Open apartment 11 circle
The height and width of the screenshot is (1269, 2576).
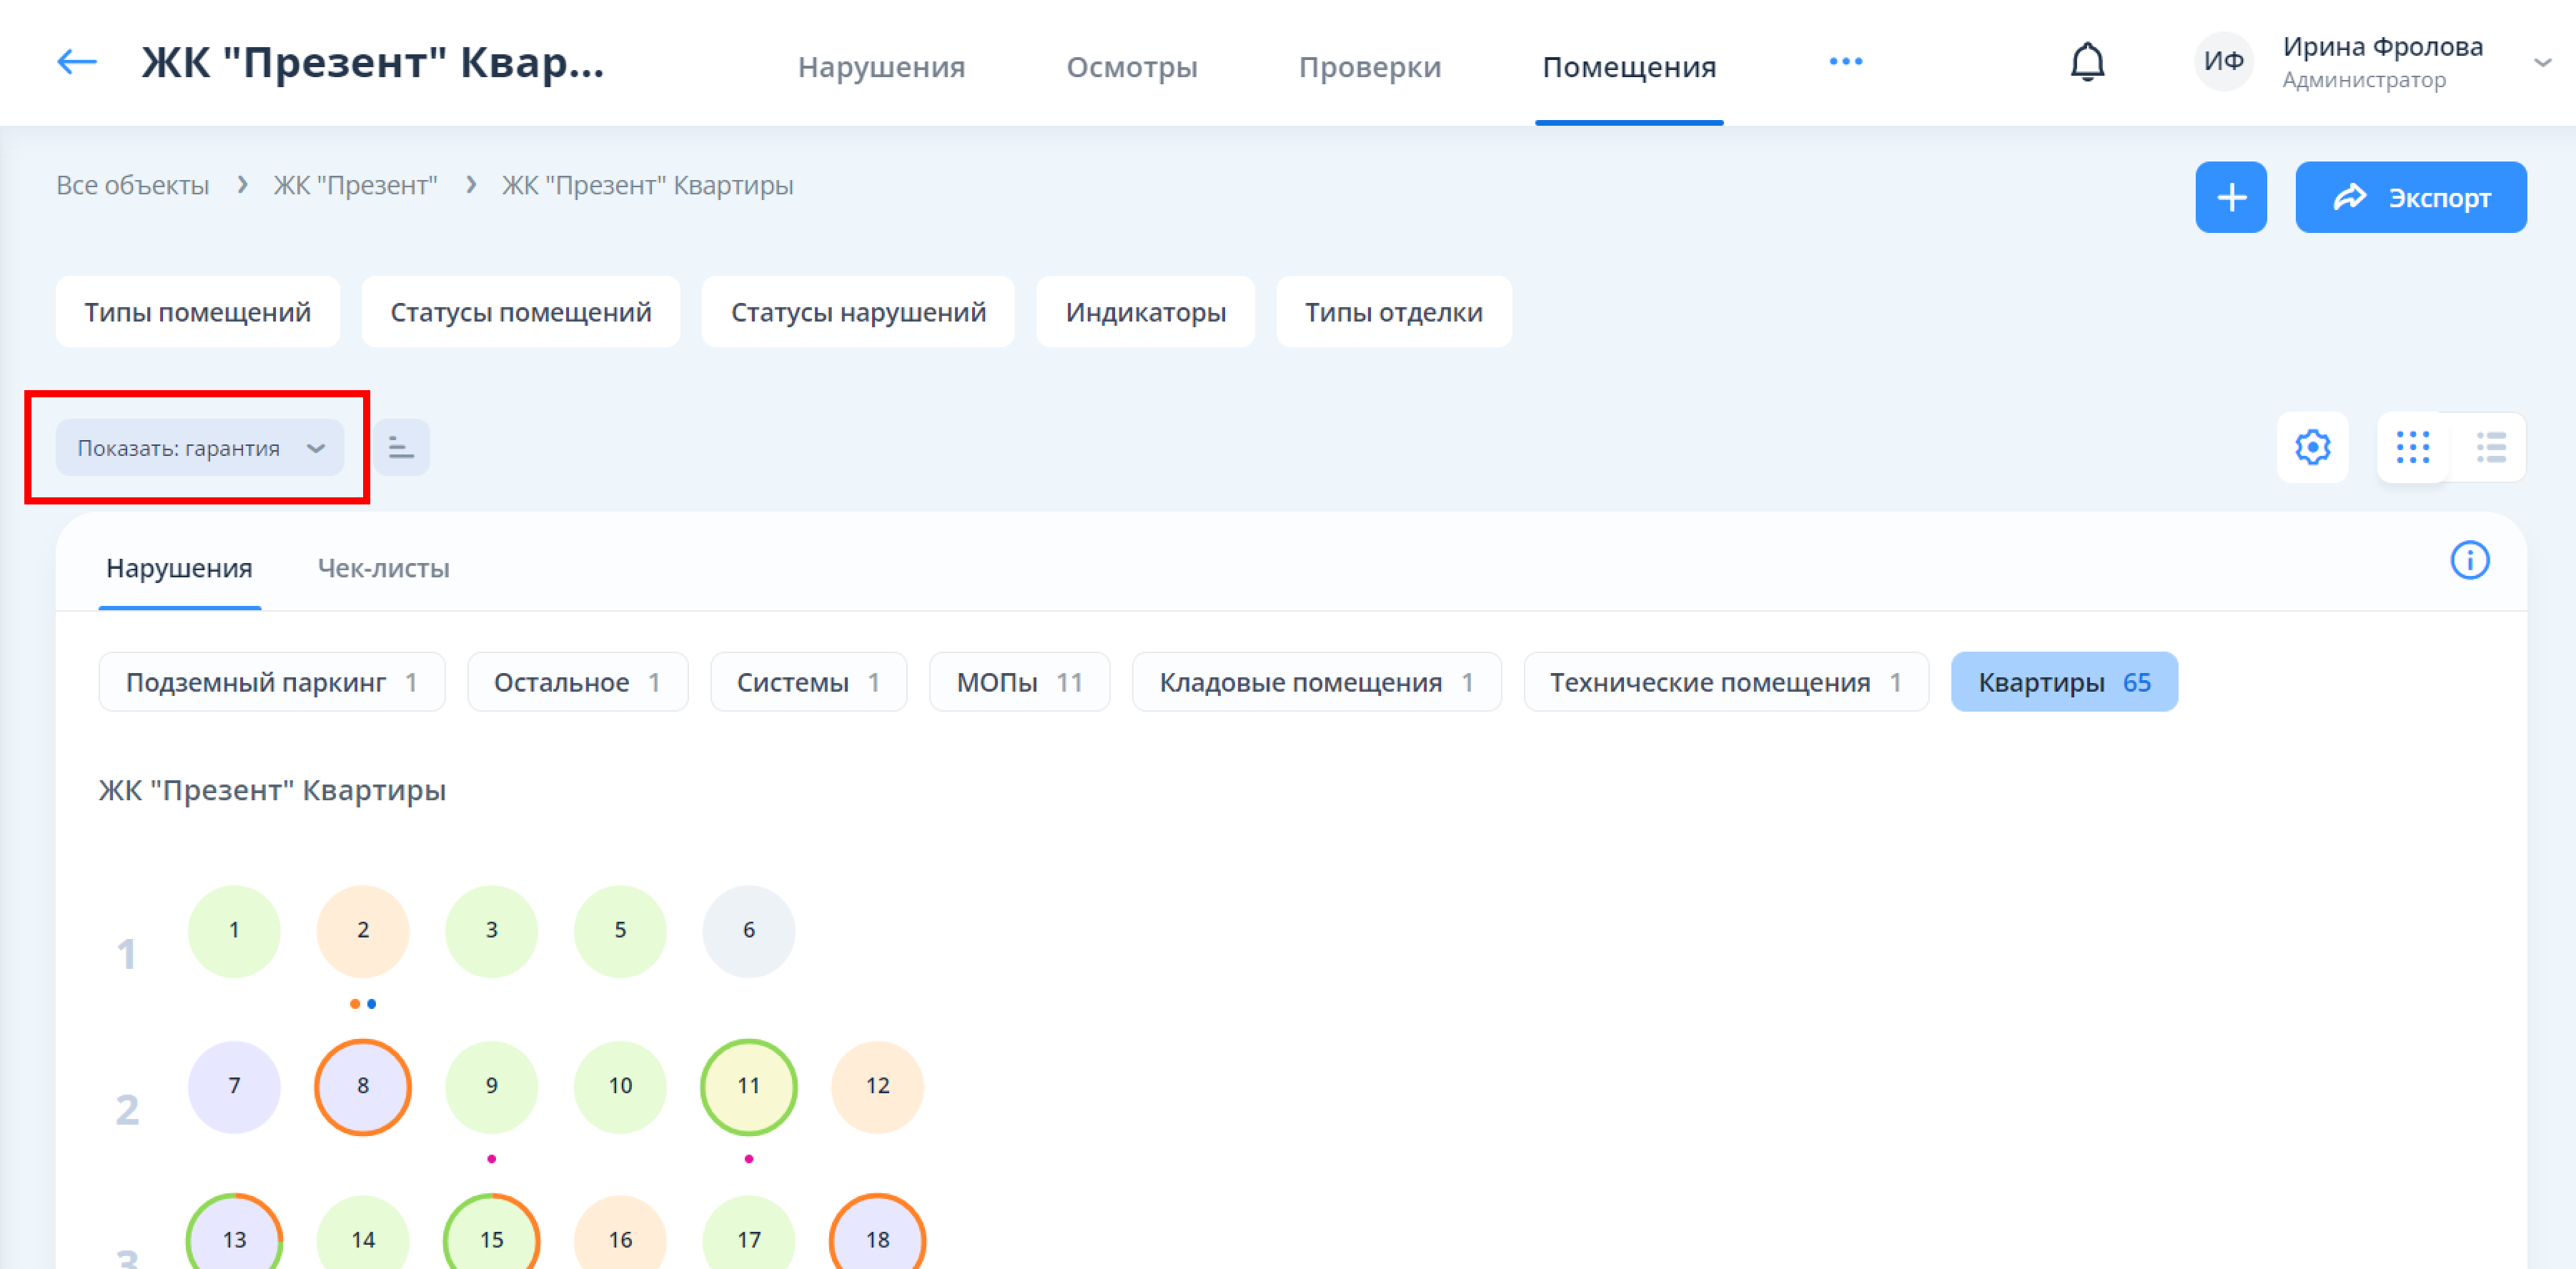click(x=748, y=1086)
